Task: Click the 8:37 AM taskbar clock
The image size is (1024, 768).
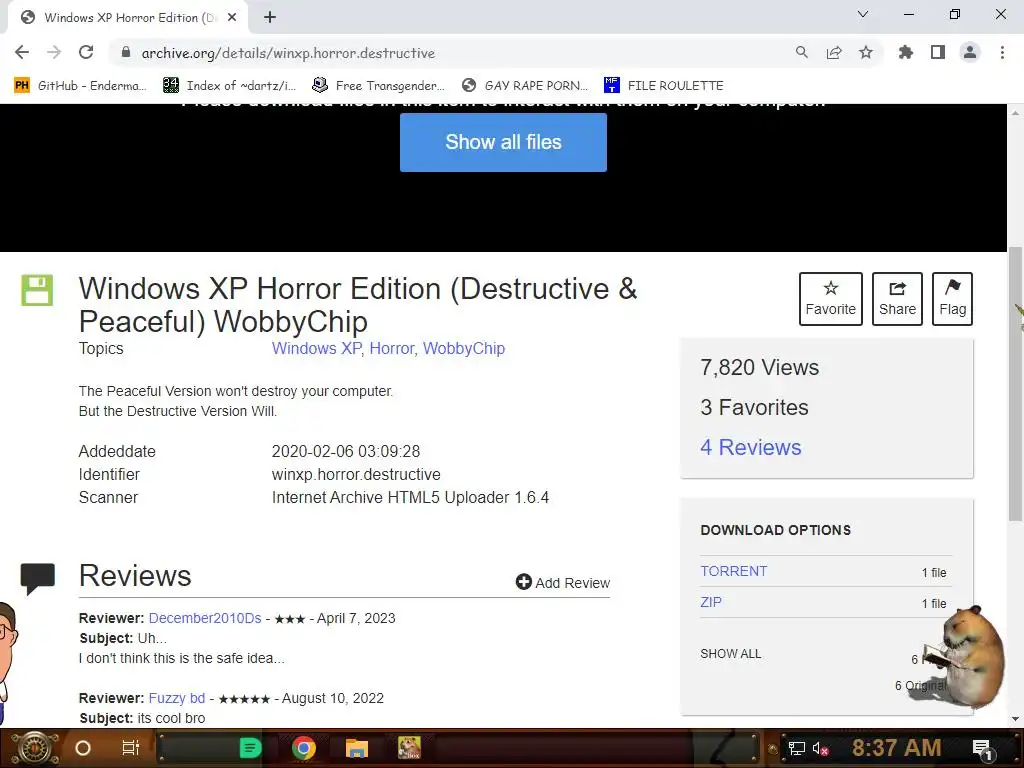Action: [896, 748]
